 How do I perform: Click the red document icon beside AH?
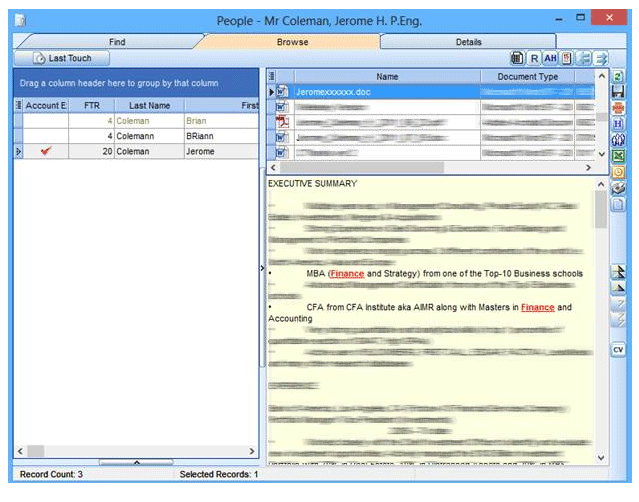[x=566, y=58]
